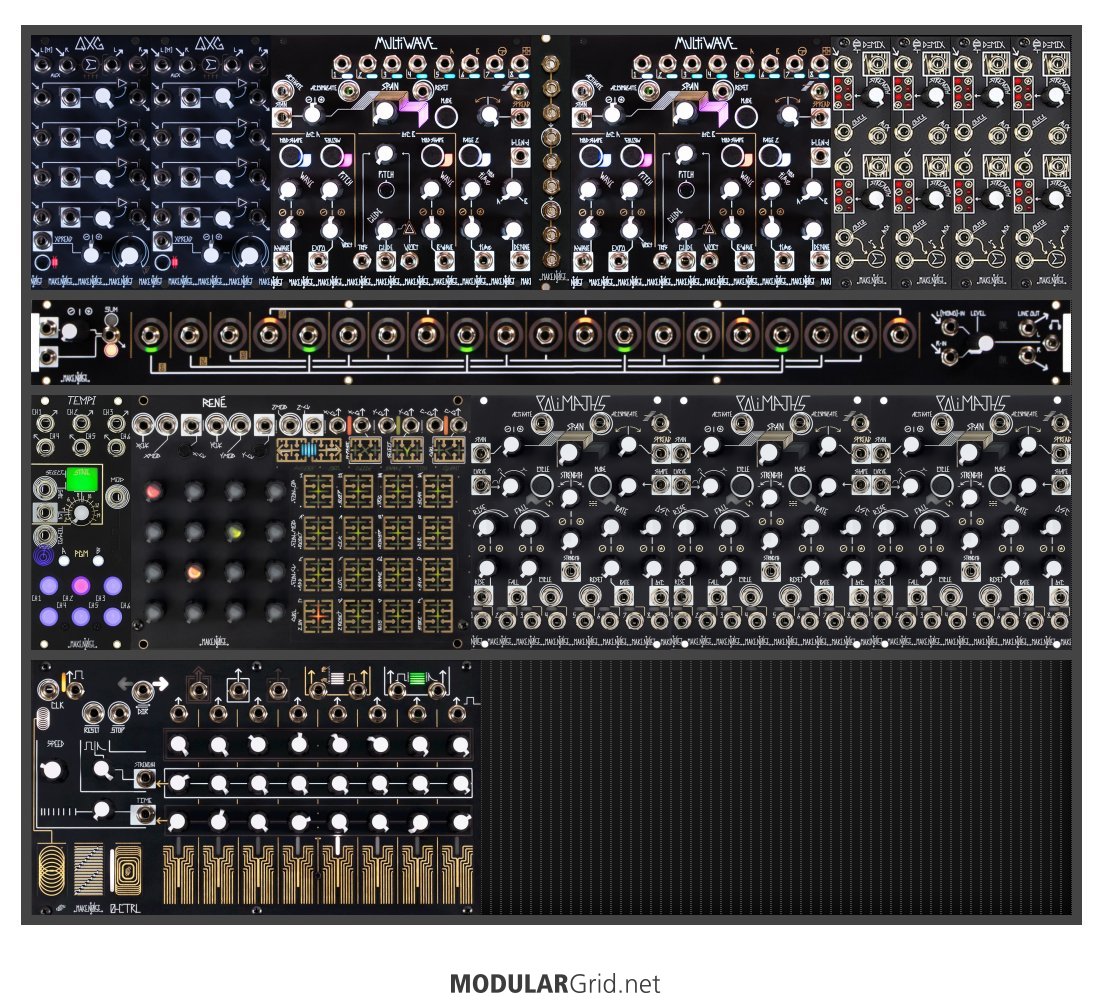Tap the René Y channel touch plate
Screen dimensions: 1112x1005
[x=407, y=450]
